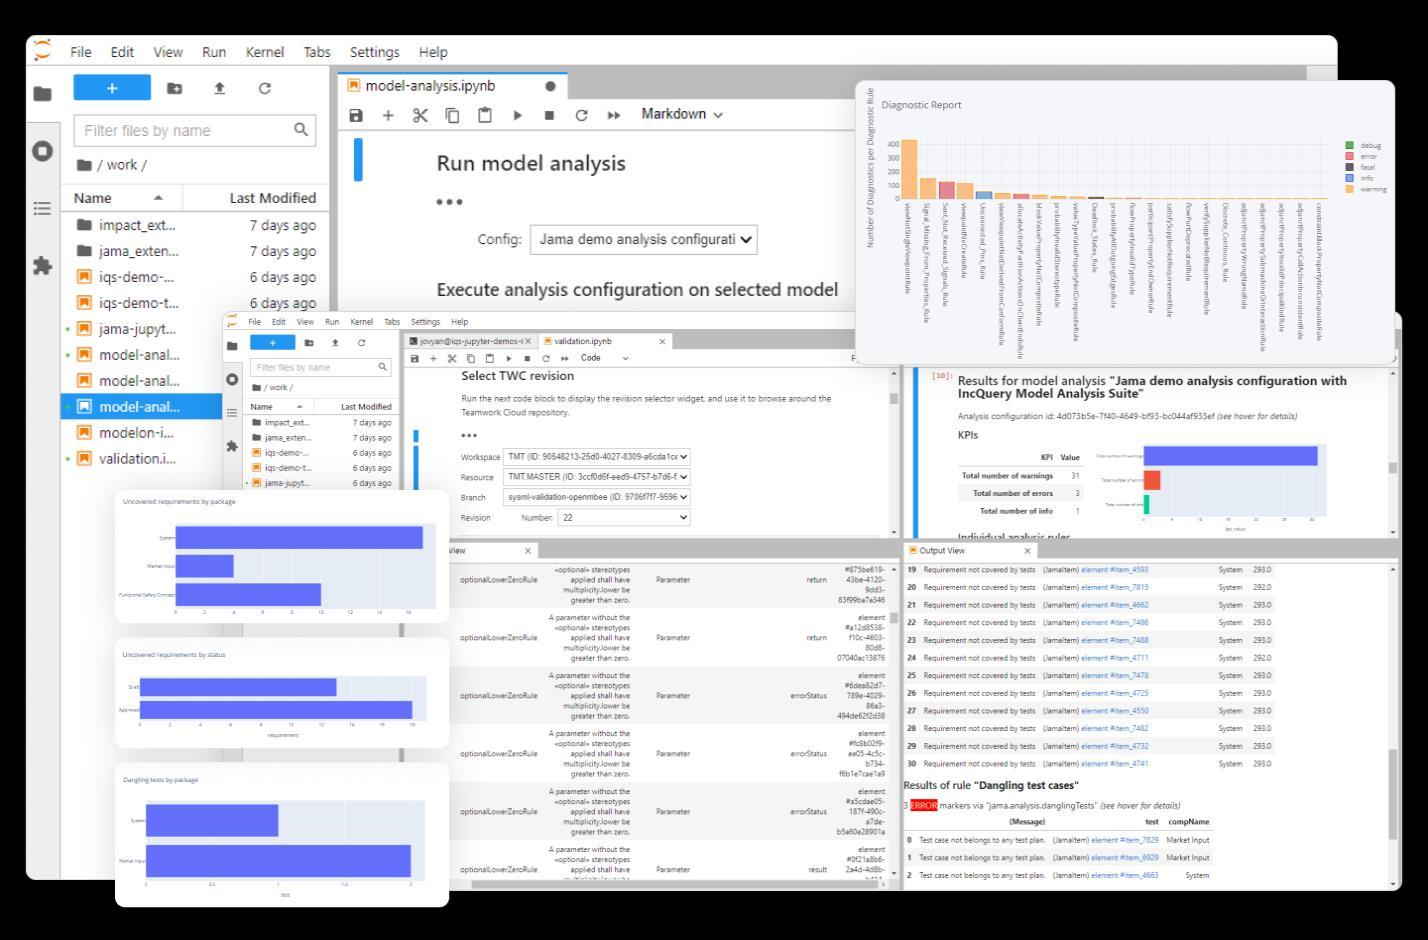
Task: Interrupt kernel in model-analysis notebook toolbar
Action: click(549, 115)
